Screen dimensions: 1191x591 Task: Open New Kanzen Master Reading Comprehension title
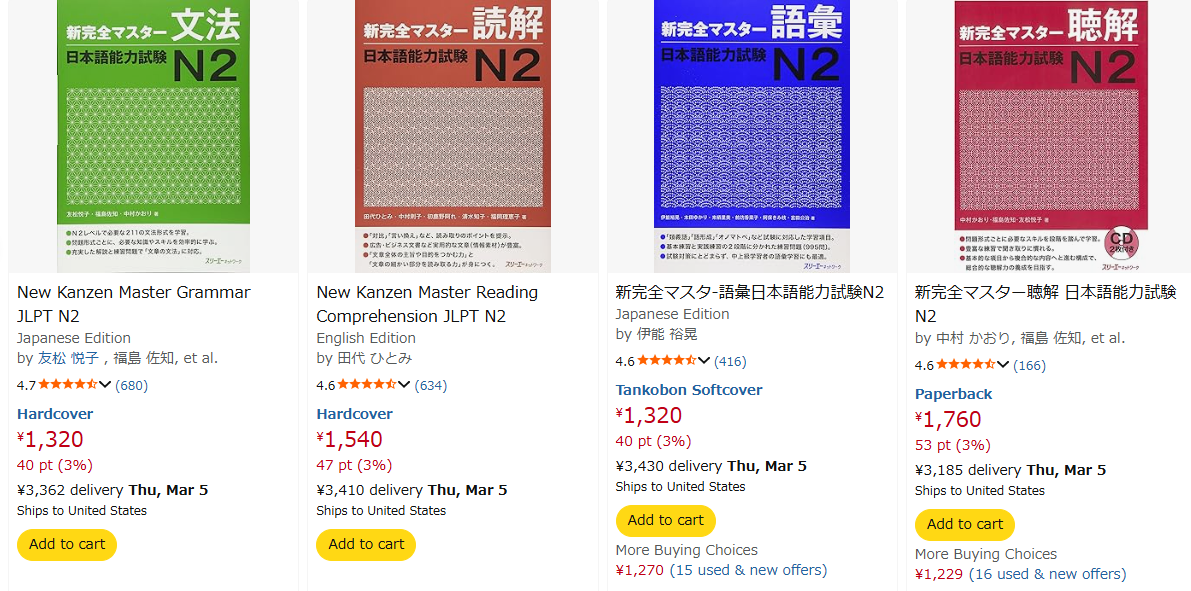[427, 304]
